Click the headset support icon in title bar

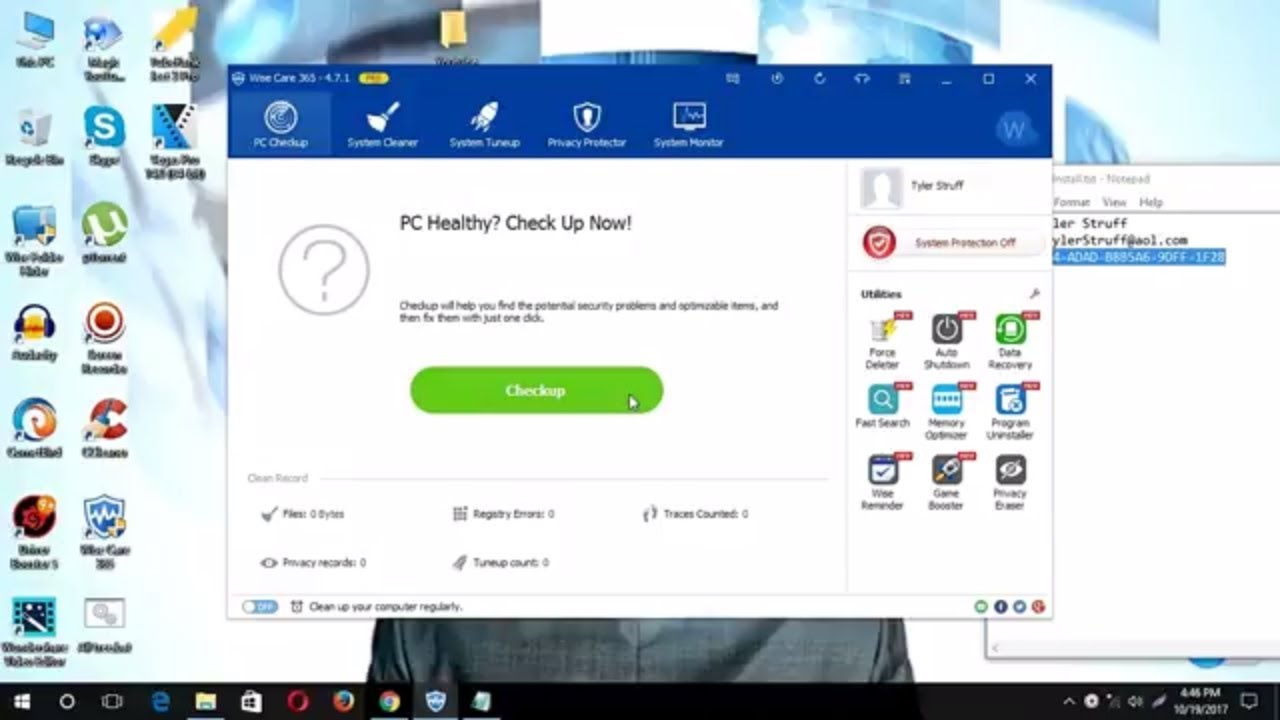pos(862,79)
